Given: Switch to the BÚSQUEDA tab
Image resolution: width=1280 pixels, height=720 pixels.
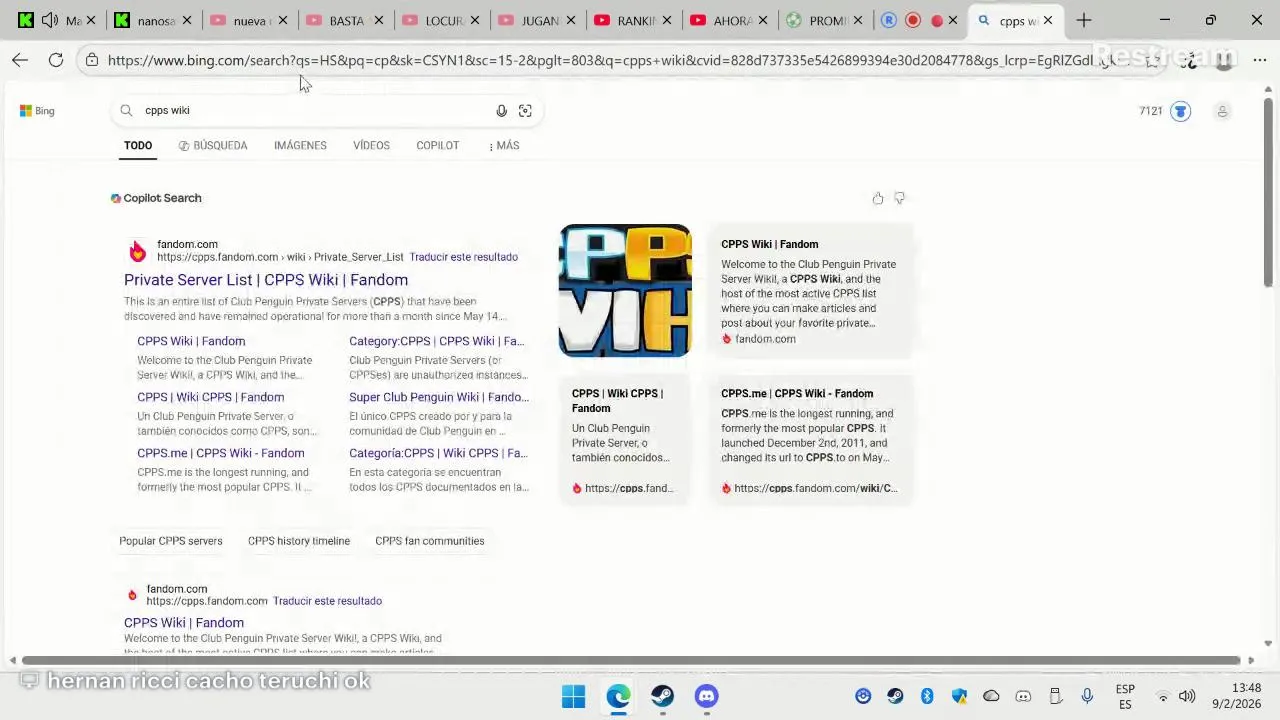Looking at the screenshot, I should coord(213,146).
